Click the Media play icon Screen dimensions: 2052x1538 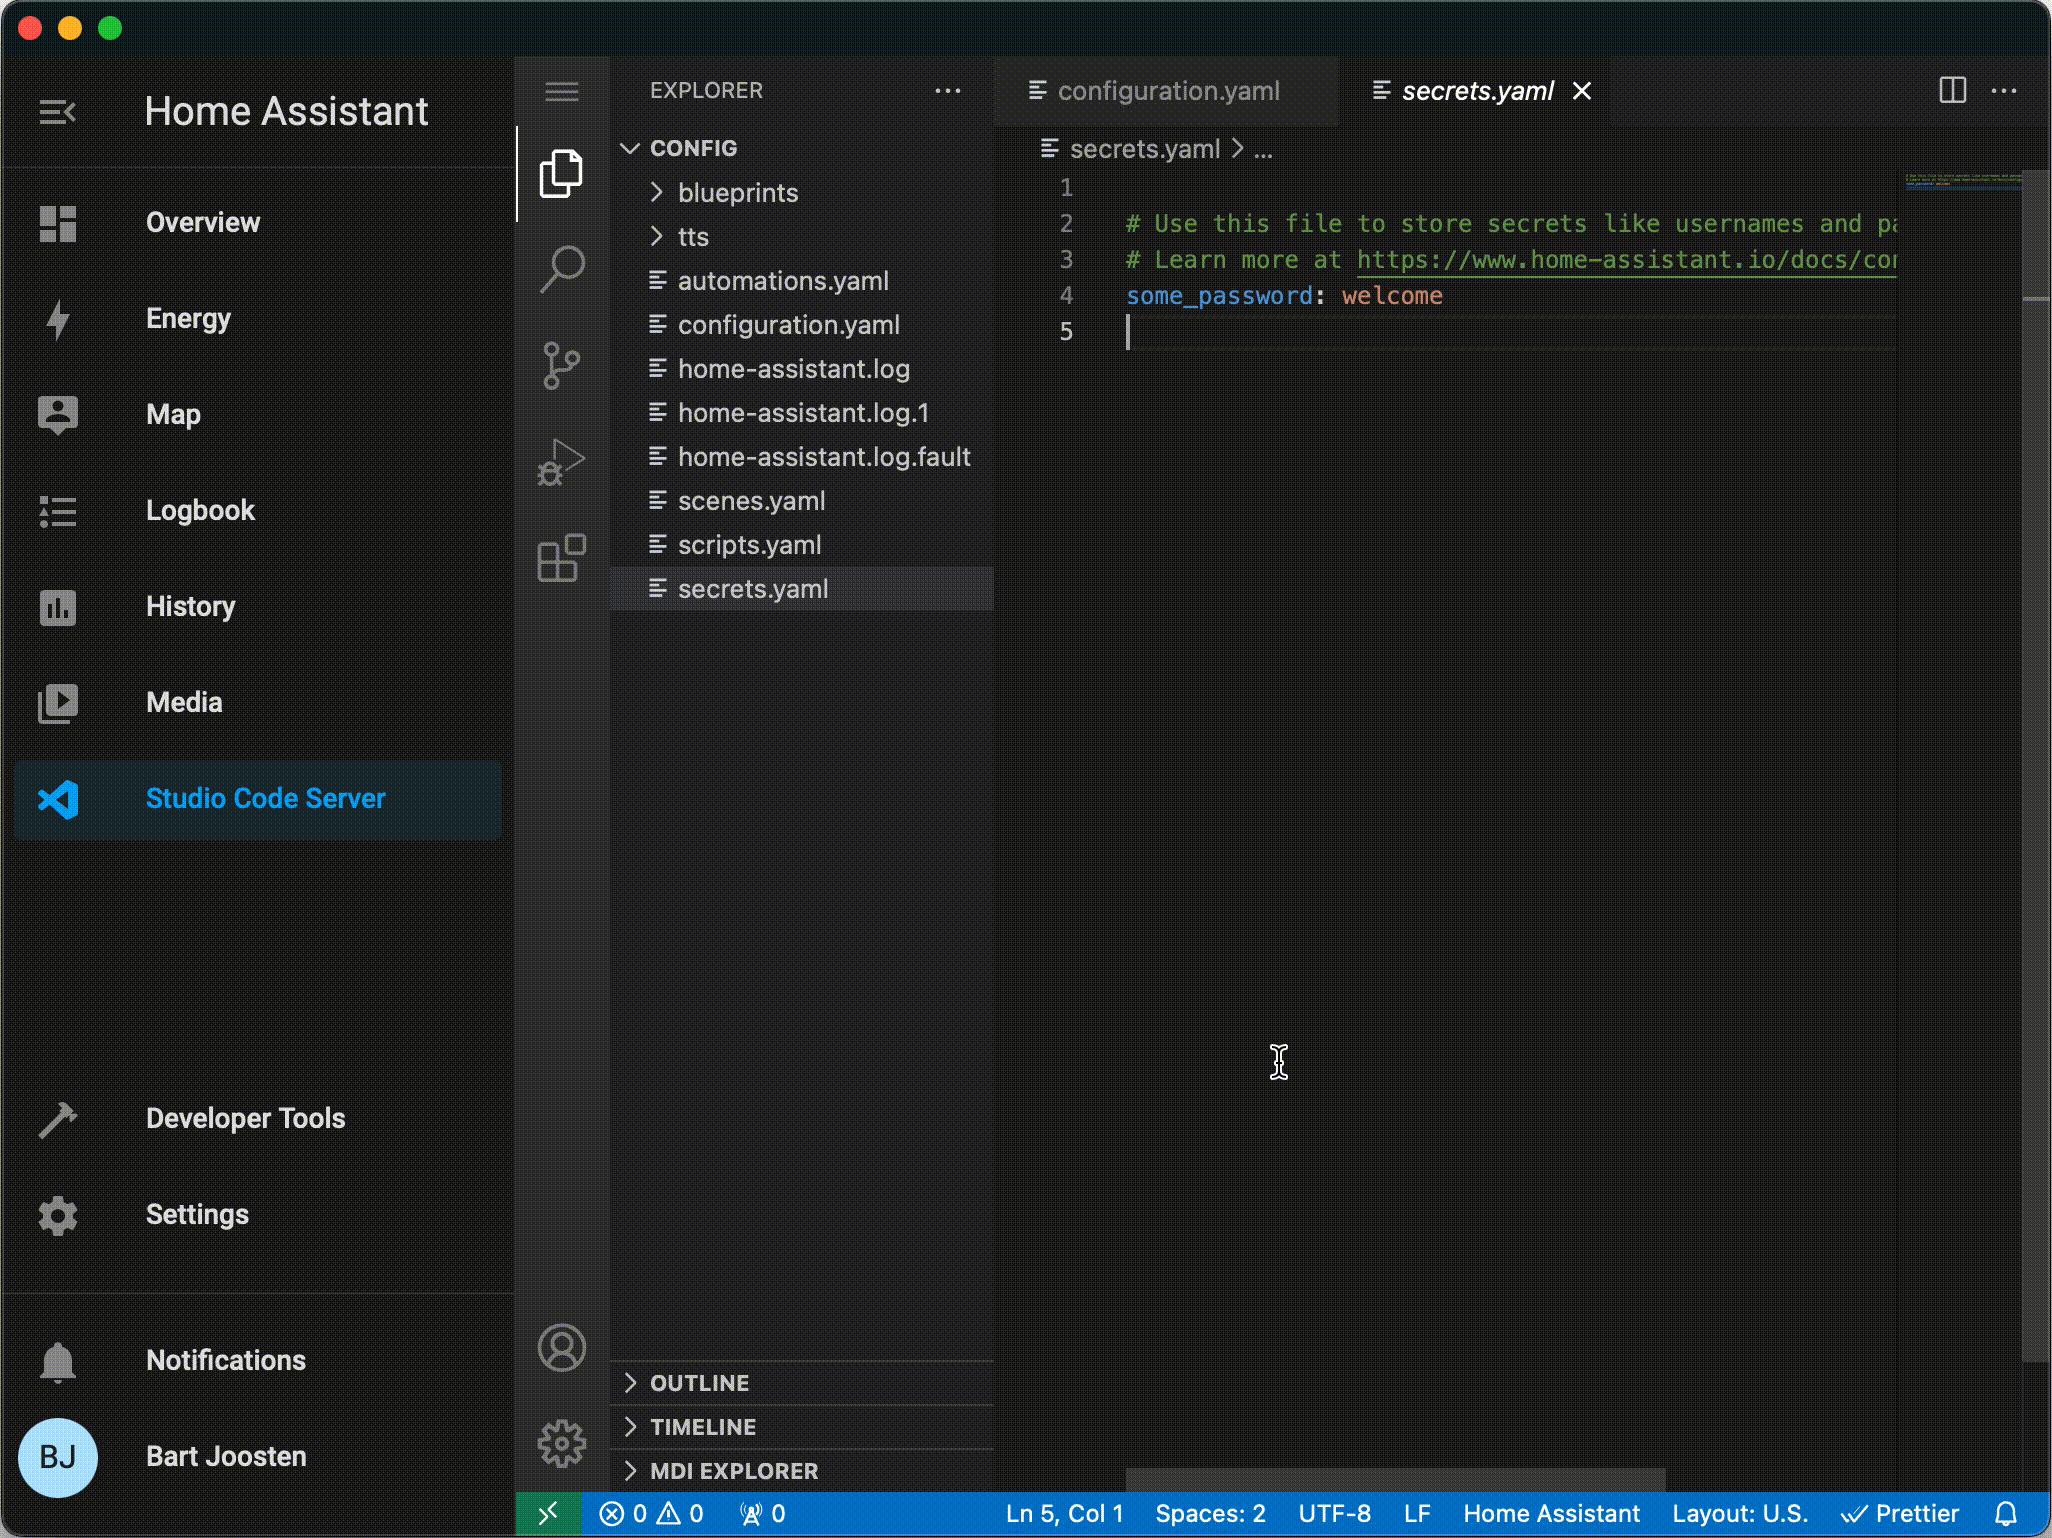tap(58, 703)
